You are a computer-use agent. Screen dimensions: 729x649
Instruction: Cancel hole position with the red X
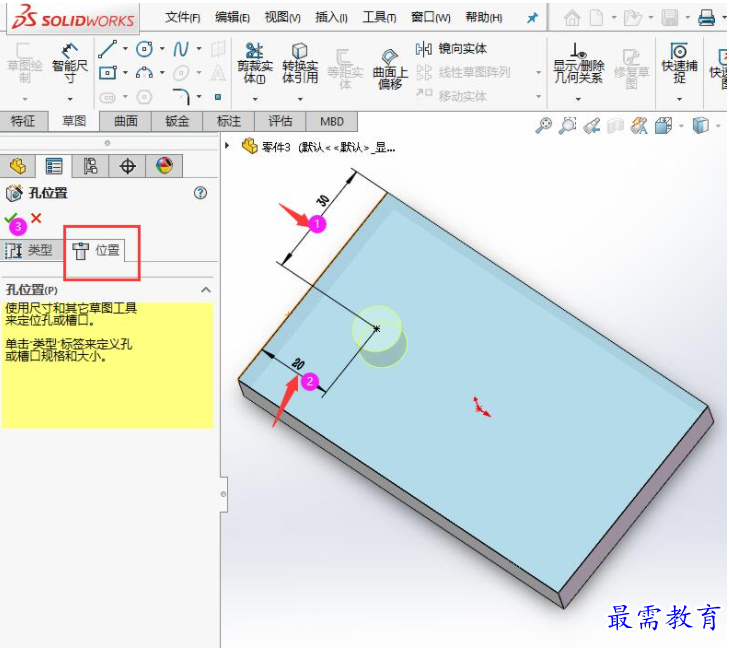pos(36,218)
